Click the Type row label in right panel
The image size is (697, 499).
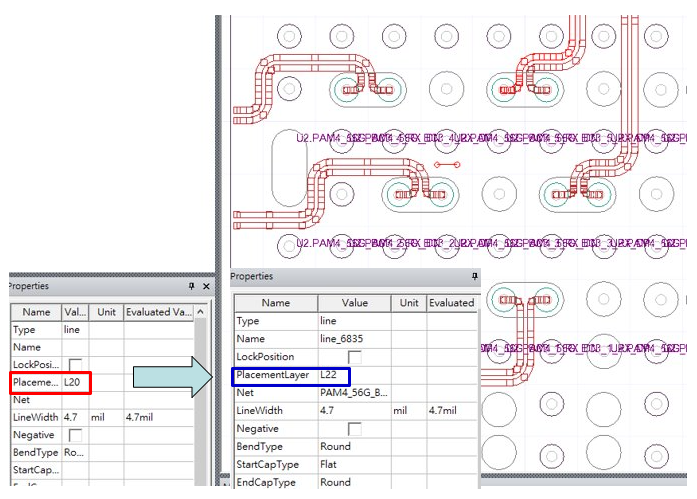coord(248,321)
